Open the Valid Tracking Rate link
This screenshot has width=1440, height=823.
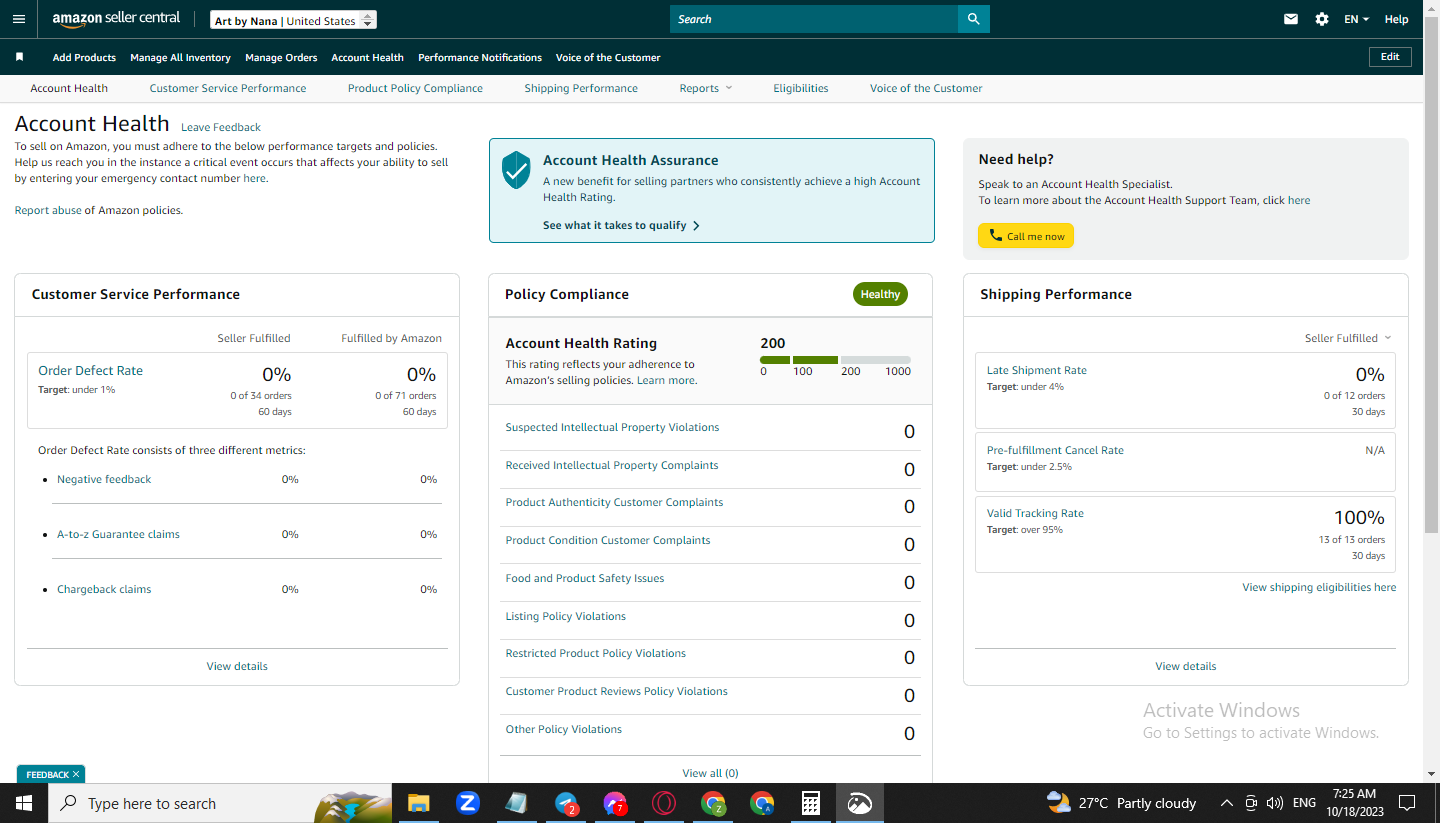[1035, 513]
